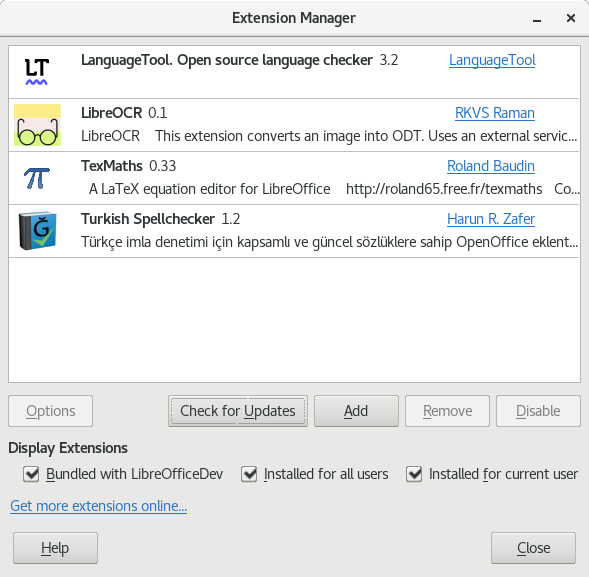
Task: Select the LibreOCR description row
Action: [329, 136]
